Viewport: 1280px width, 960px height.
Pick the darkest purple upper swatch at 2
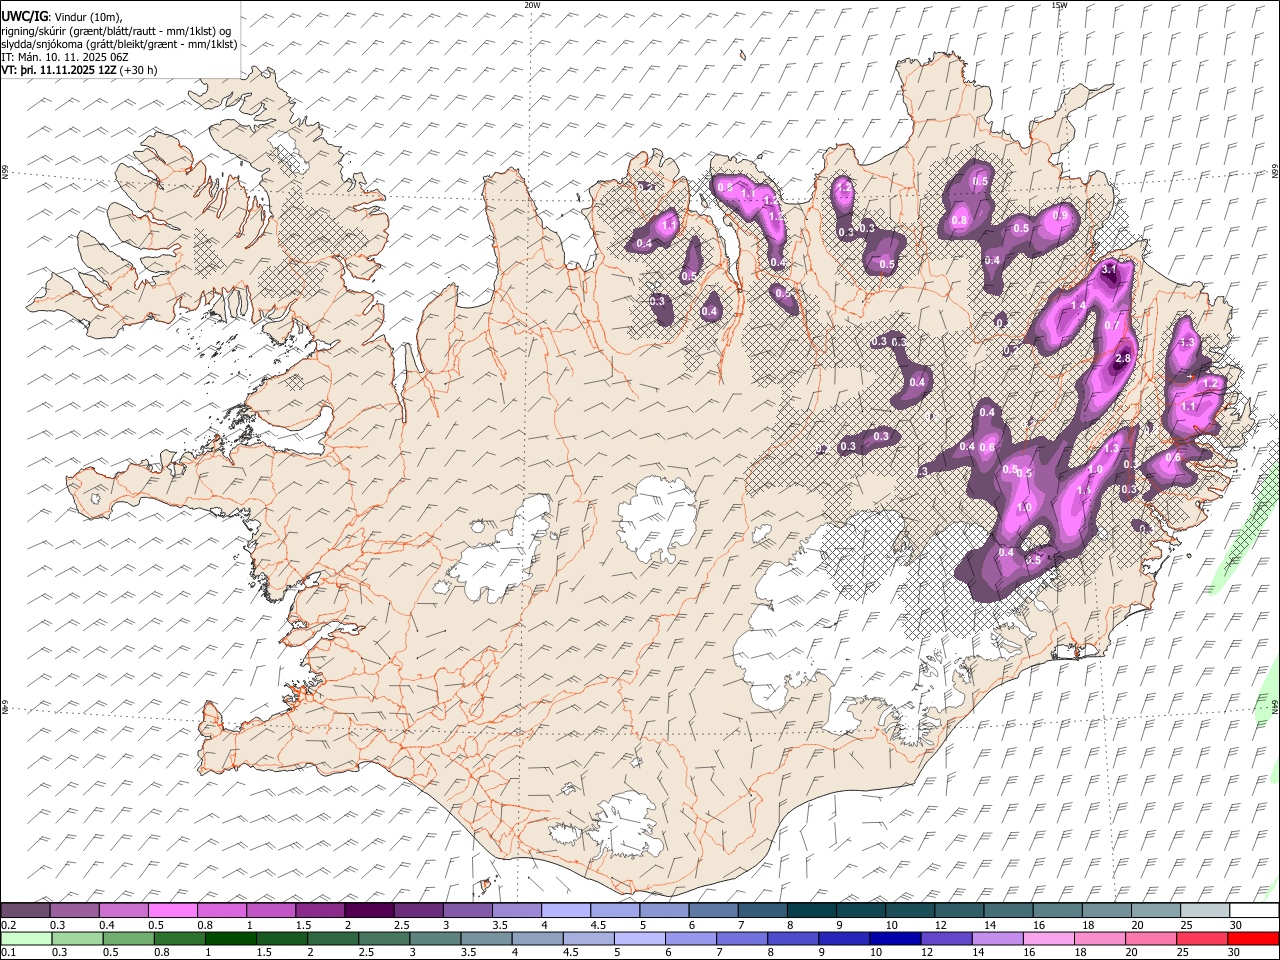pos(368,911)
